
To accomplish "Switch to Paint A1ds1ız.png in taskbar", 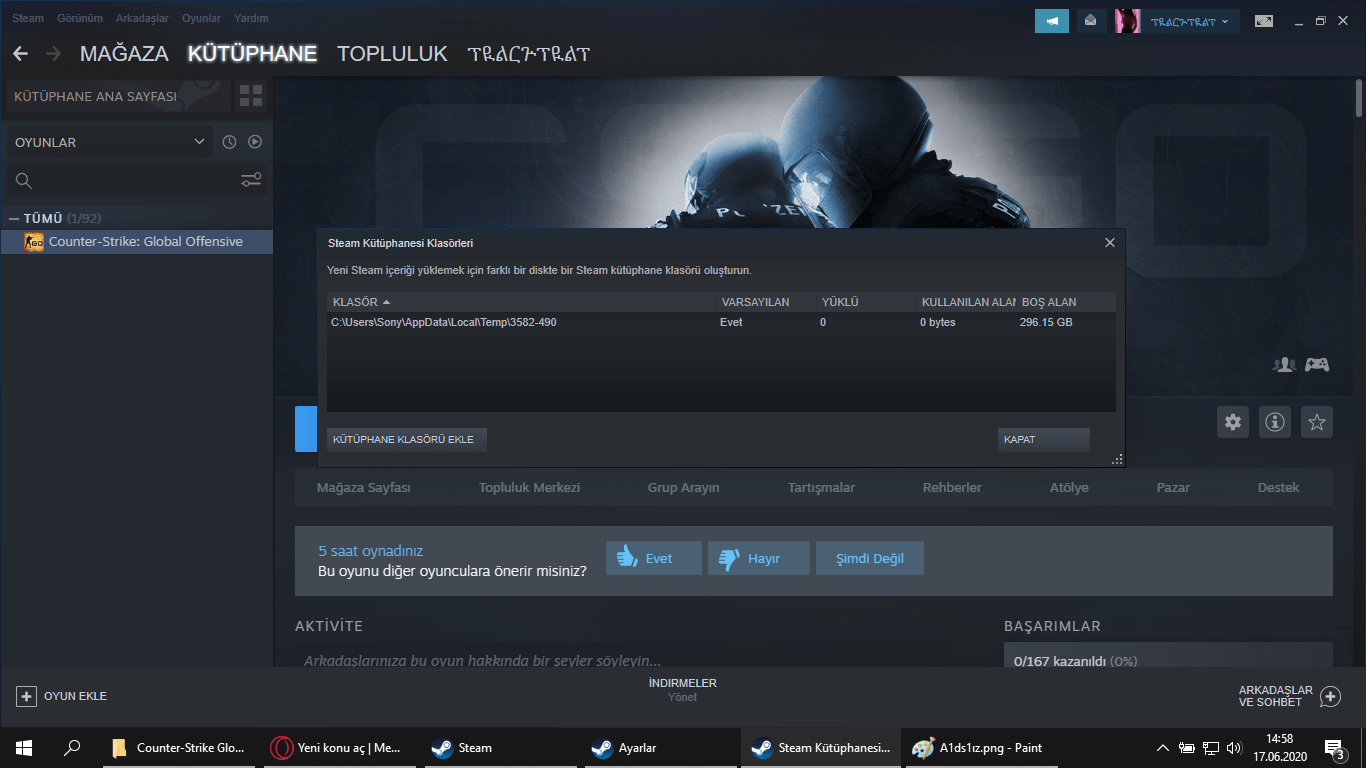I will [x=982, y=748].
